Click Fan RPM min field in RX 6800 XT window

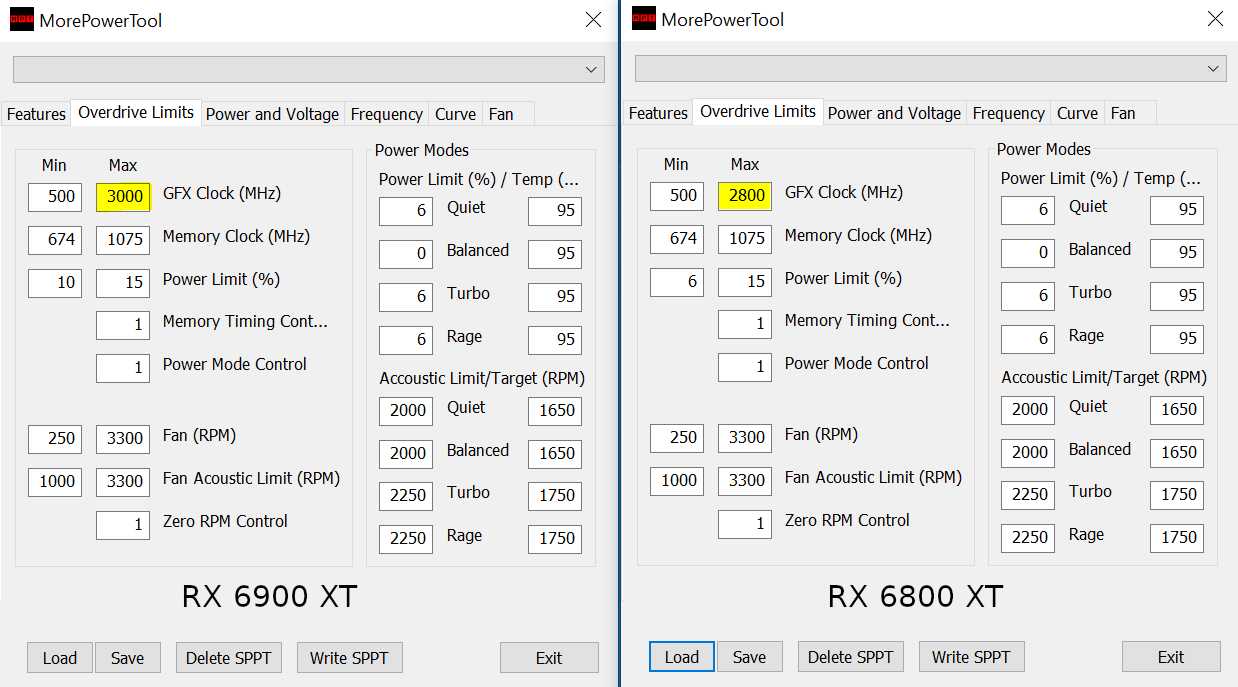[x=677, y=438]
